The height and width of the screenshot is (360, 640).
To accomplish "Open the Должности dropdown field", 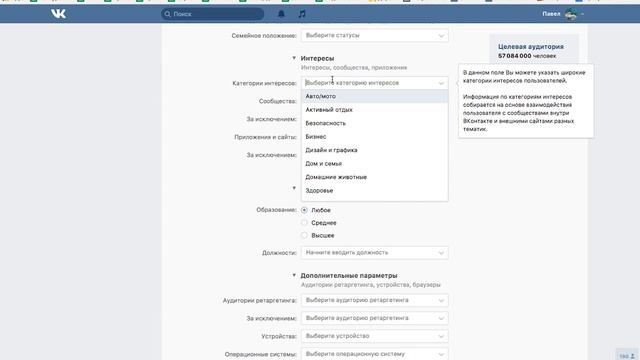I will (374, 253).
